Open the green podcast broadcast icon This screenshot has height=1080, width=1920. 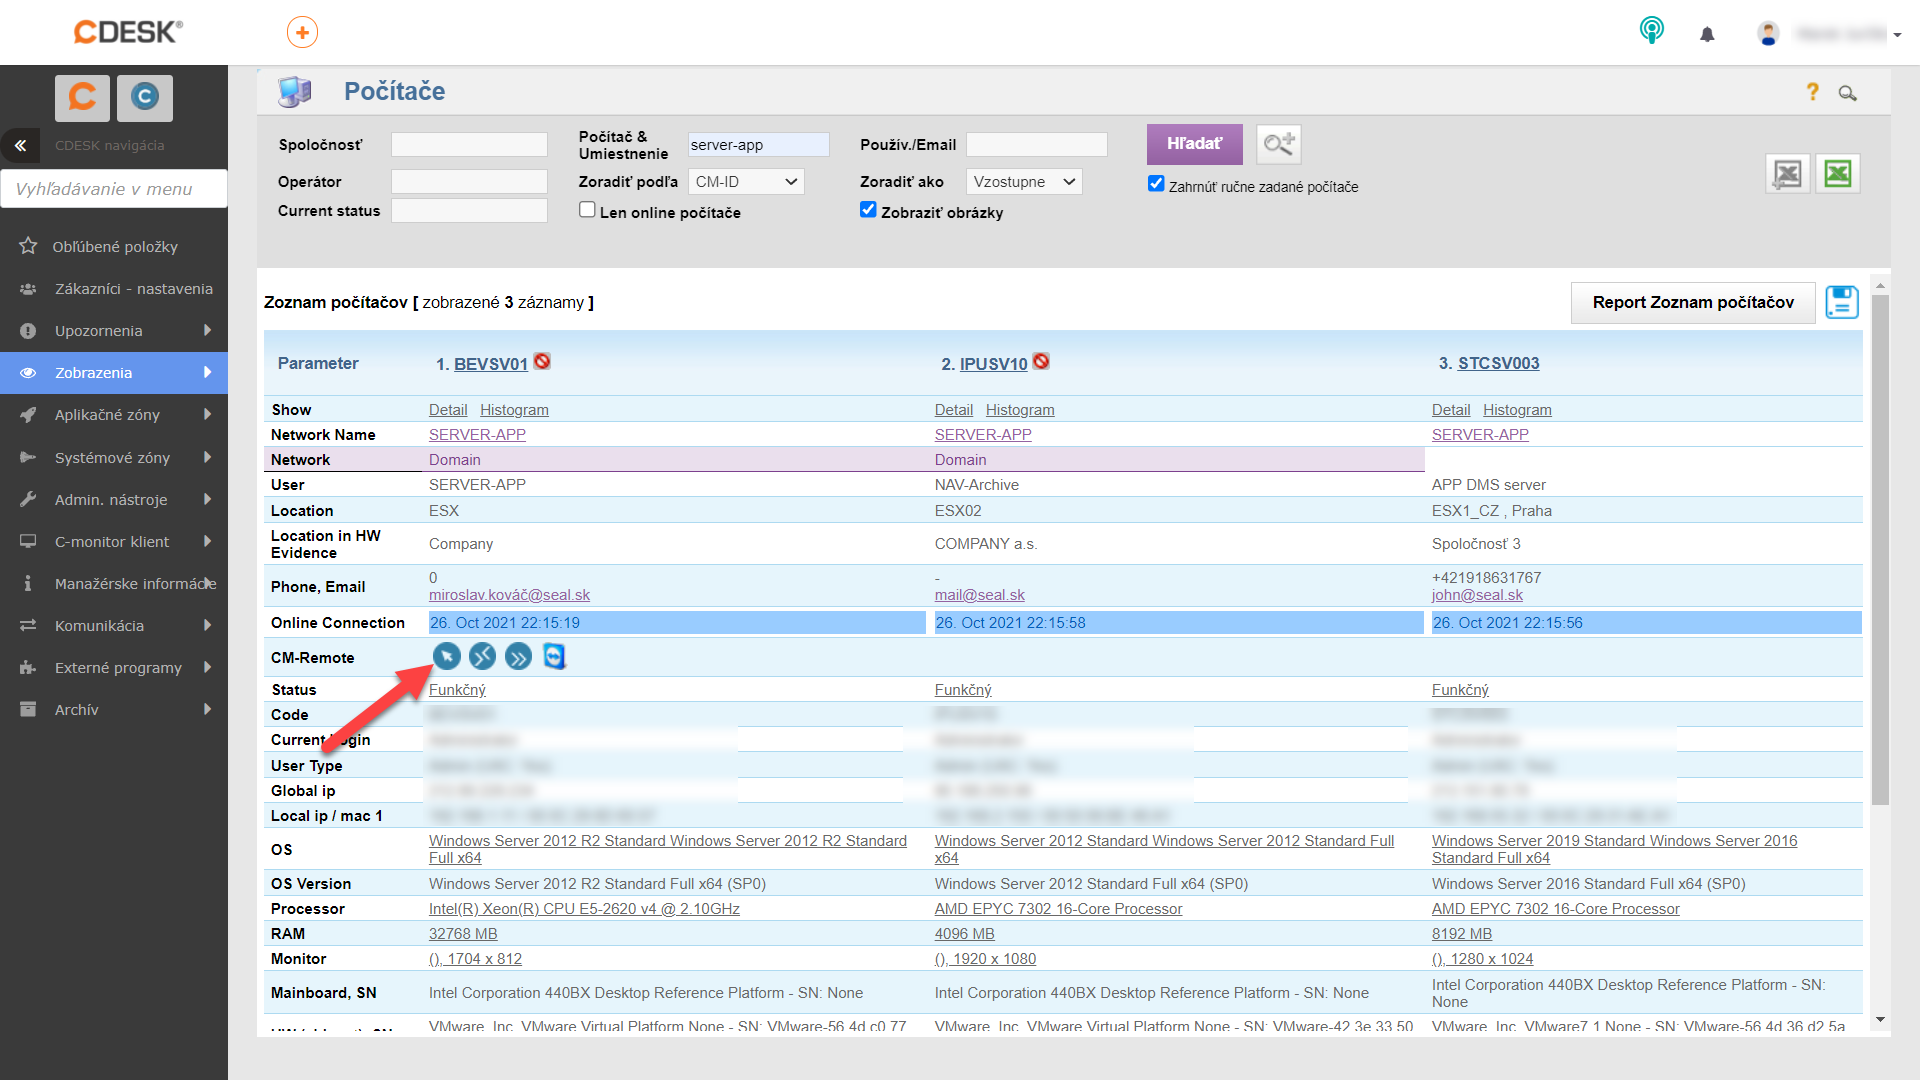point(1652,30)
